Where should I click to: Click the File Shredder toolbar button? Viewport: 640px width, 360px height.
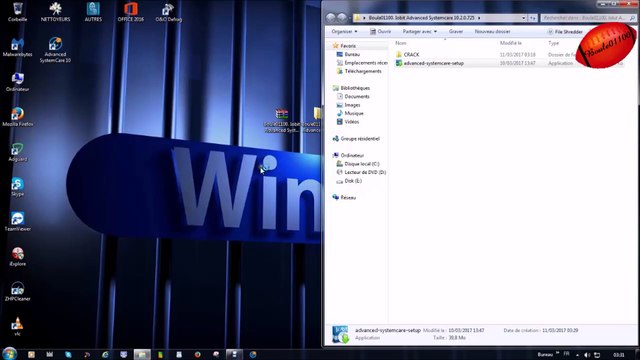564,32
